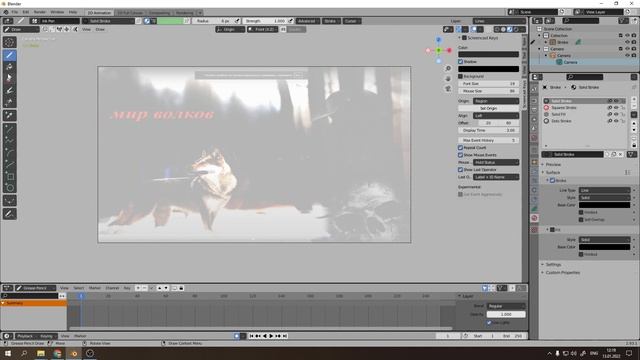
Task: Open the Advanced brush settings popover
Action: click(x=306, y=21)
